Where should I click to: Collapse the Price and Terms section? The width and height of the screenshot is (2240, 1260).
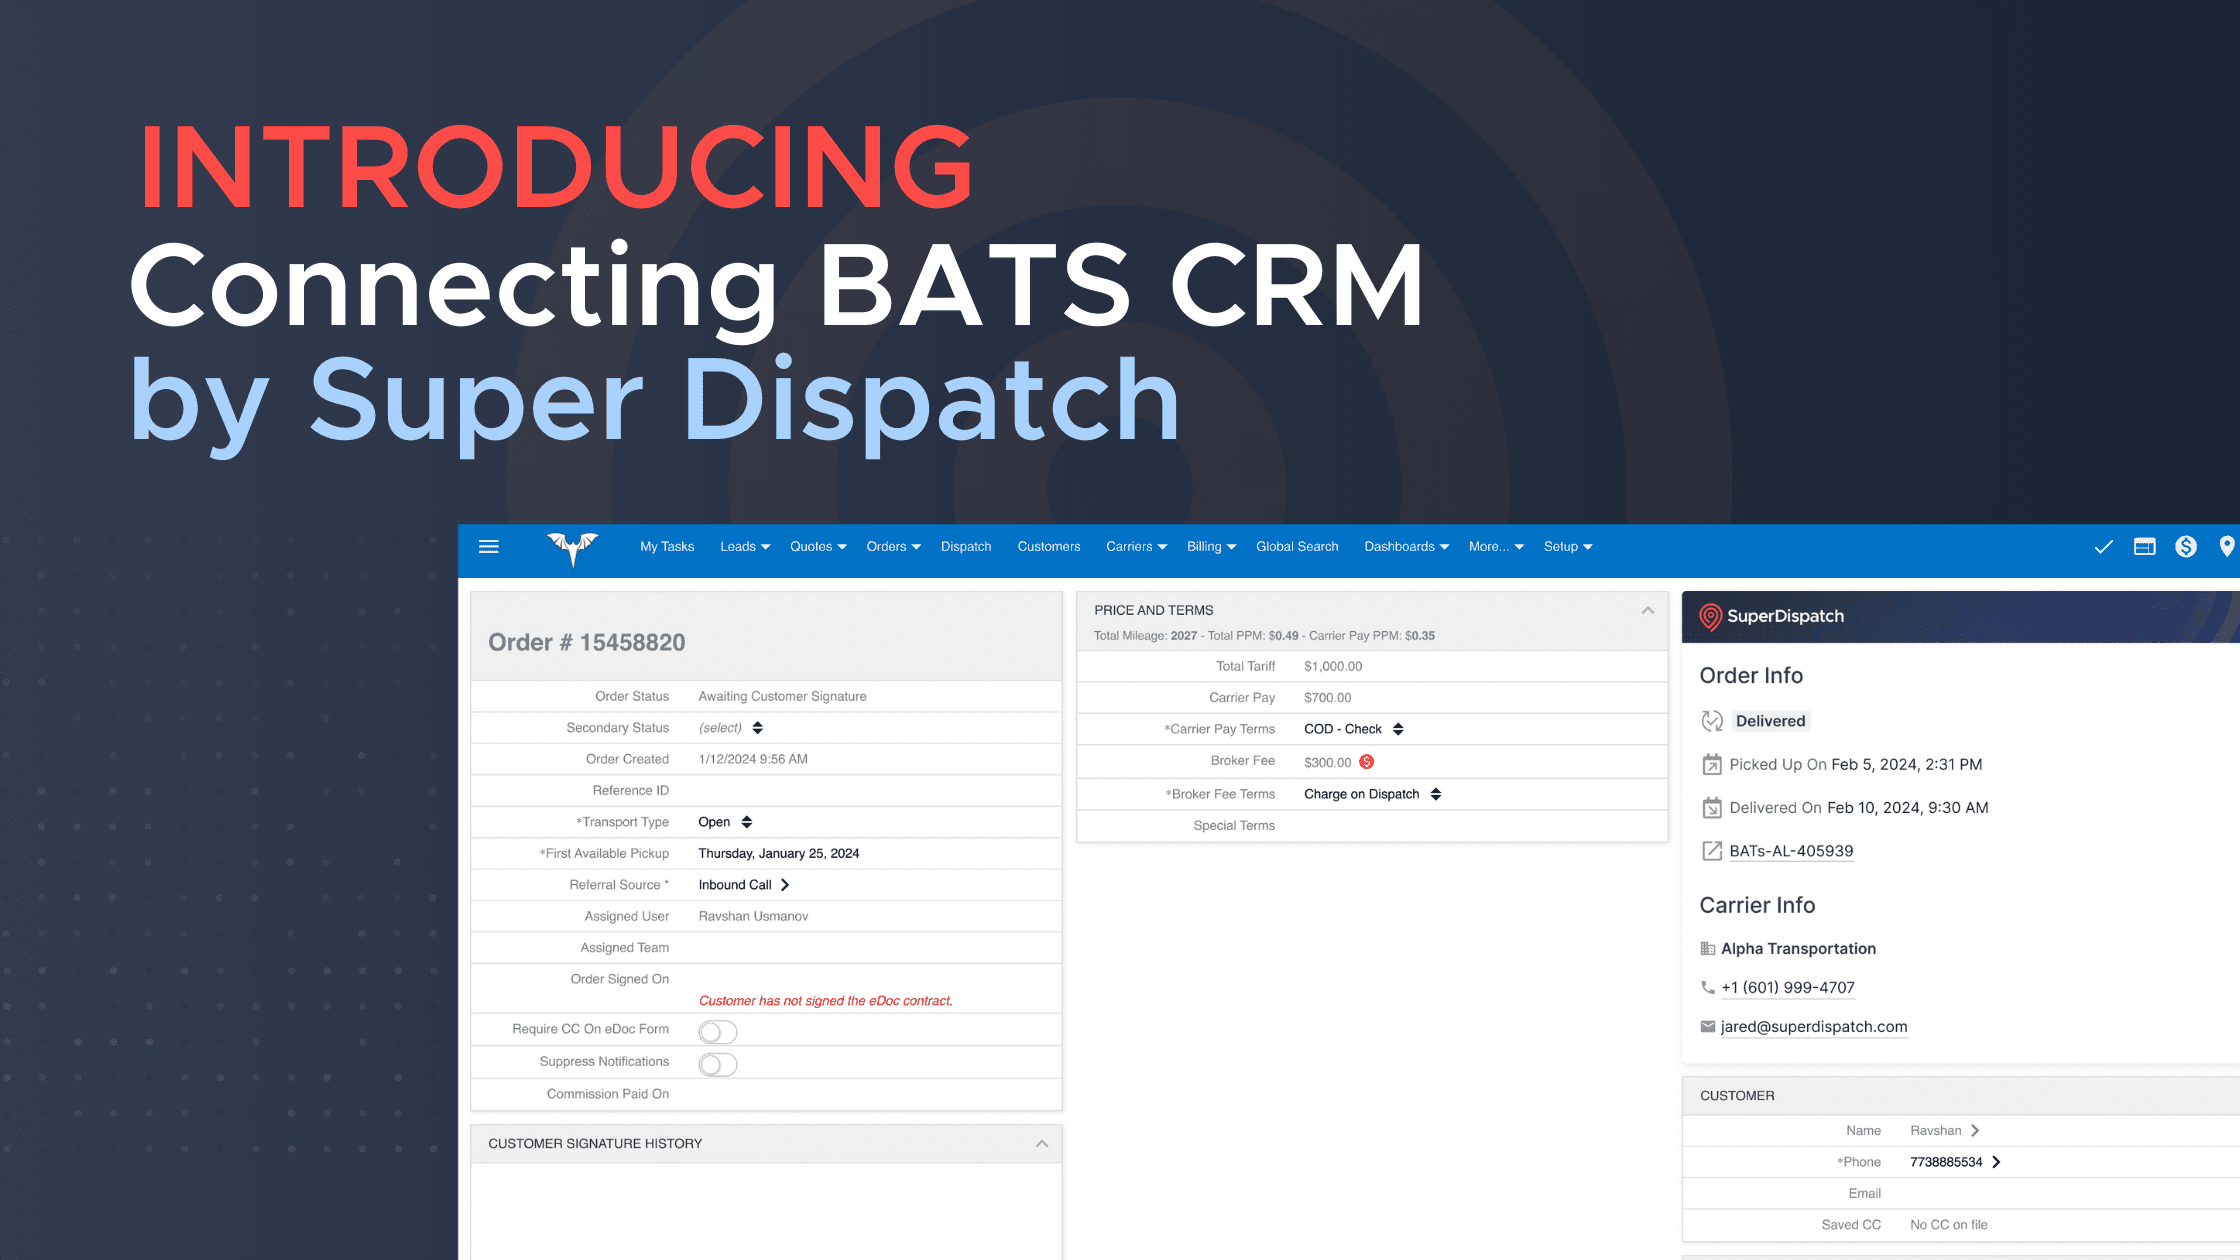[x=1647, y=610]
